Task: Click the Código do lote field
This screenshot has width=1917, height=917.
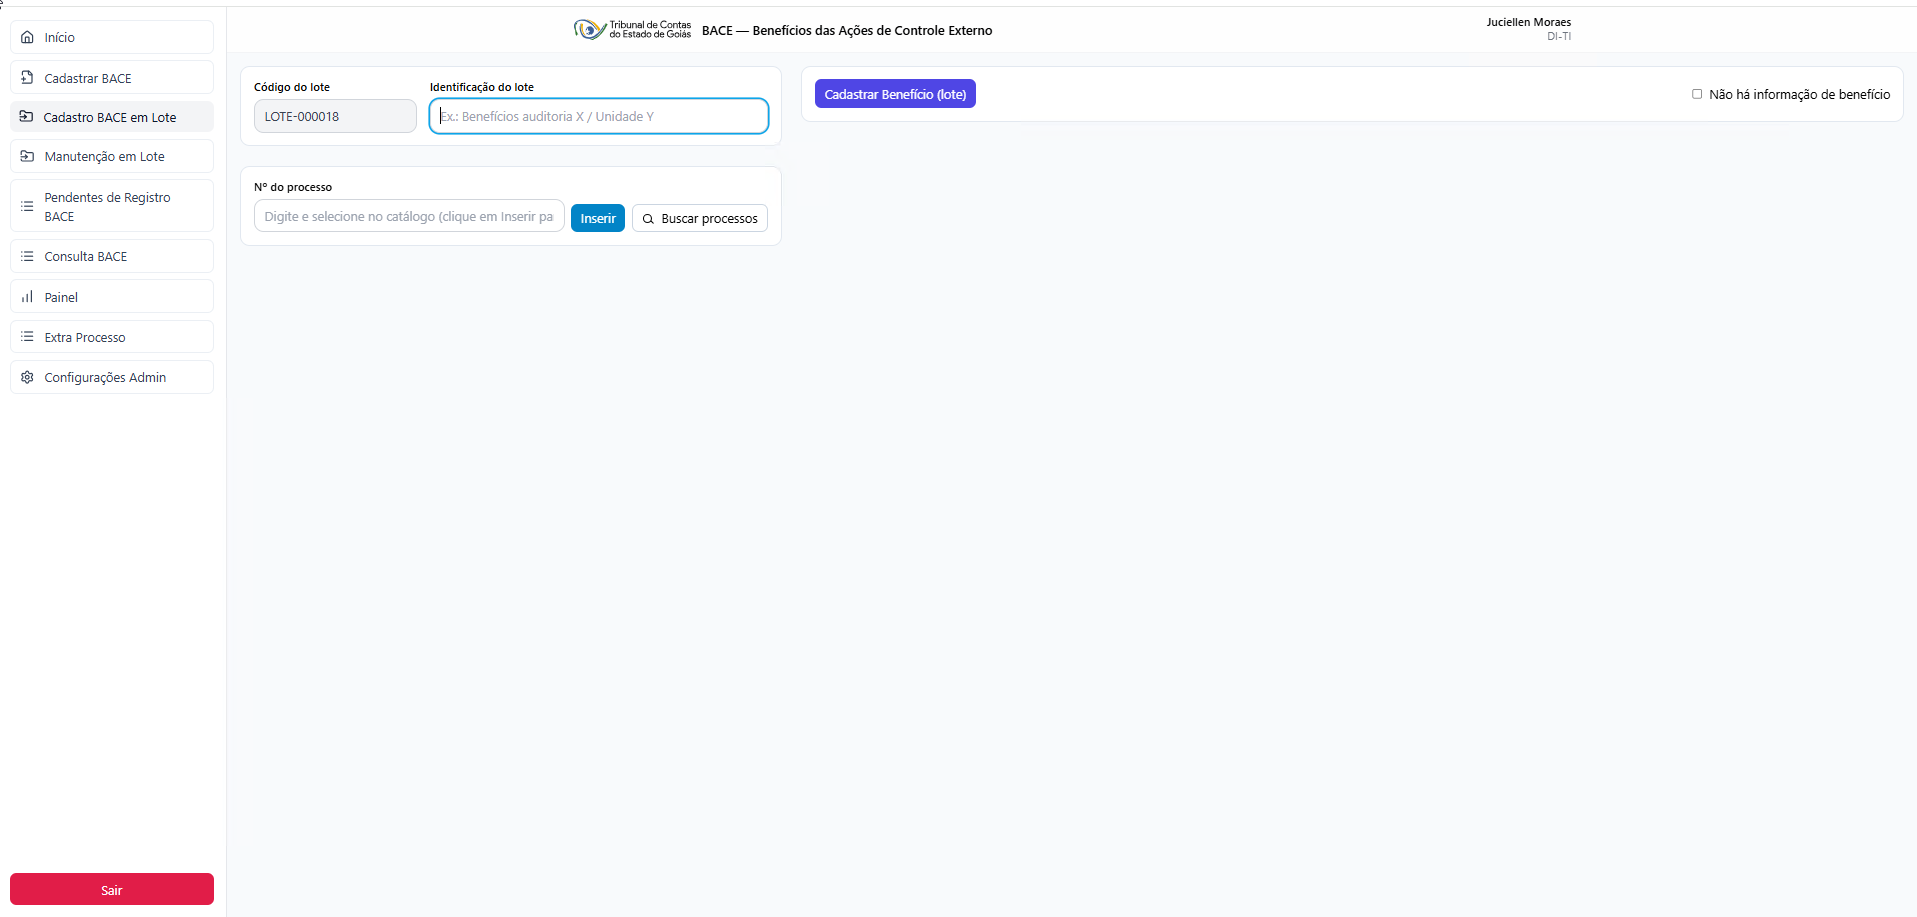Action: coord(335,117)
